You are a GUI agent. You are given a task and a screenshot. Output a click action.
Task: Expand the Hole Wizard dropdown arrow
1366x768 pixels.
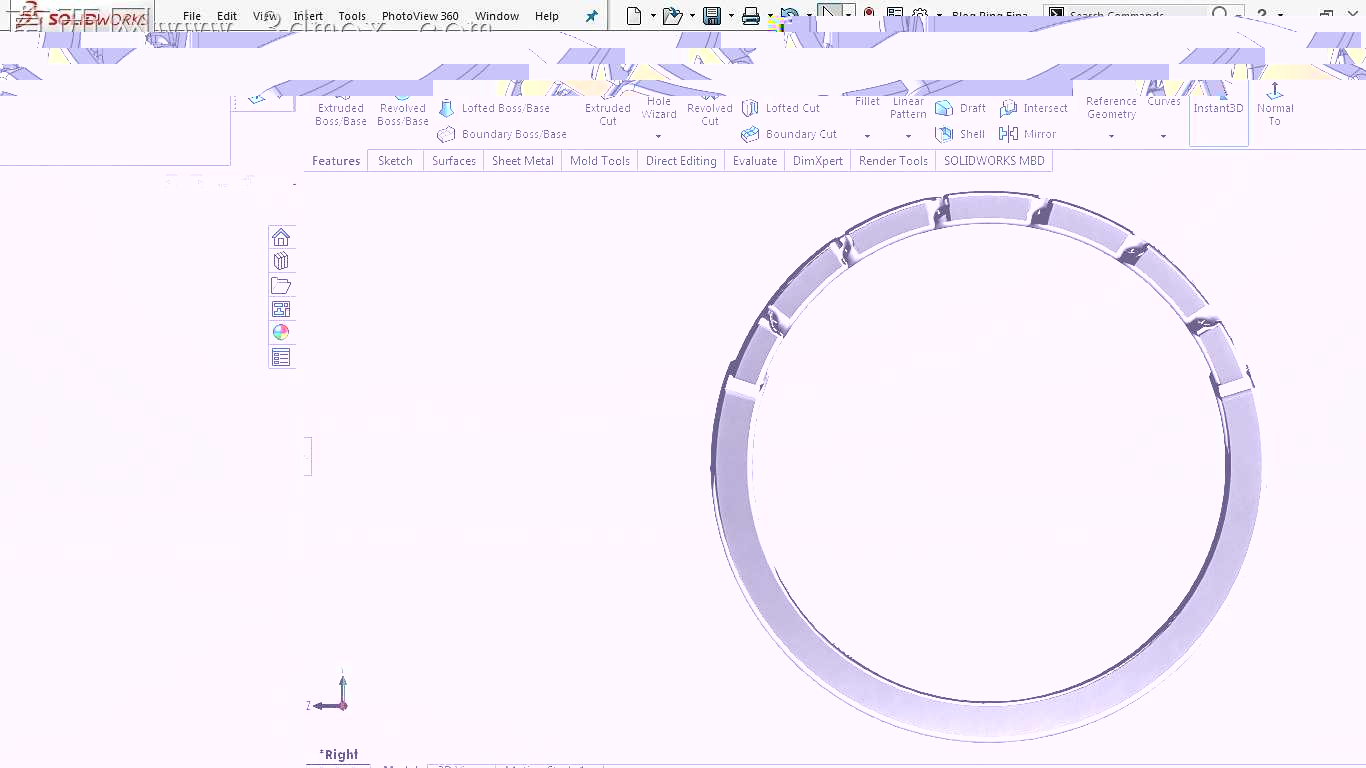pyautogui.click(x=659, y=136)
